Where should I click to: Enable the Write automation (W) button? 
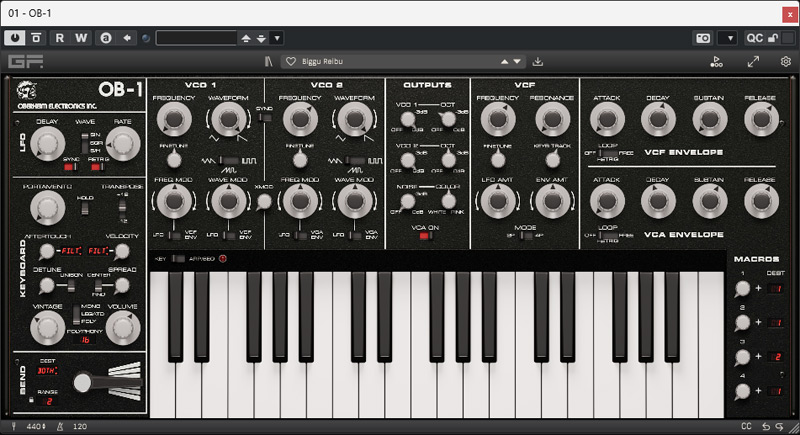coord(82,38)
